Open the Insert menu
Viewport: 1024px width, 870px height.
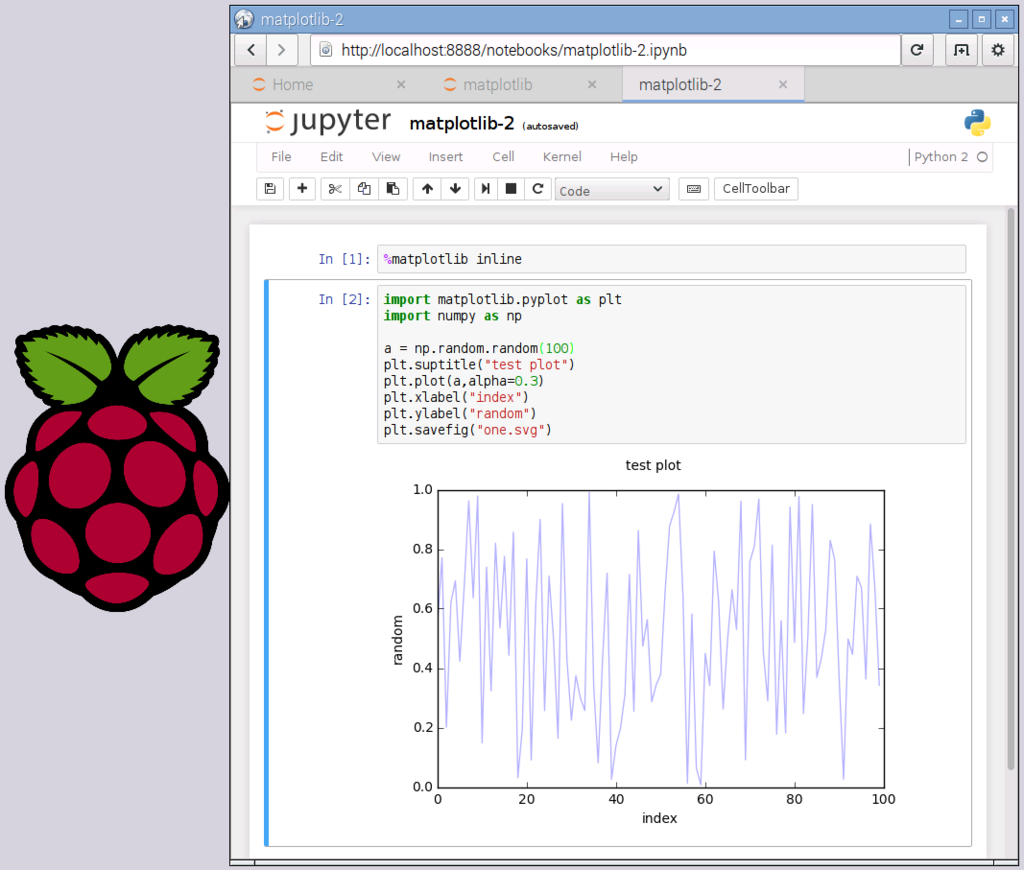(445, 157)
